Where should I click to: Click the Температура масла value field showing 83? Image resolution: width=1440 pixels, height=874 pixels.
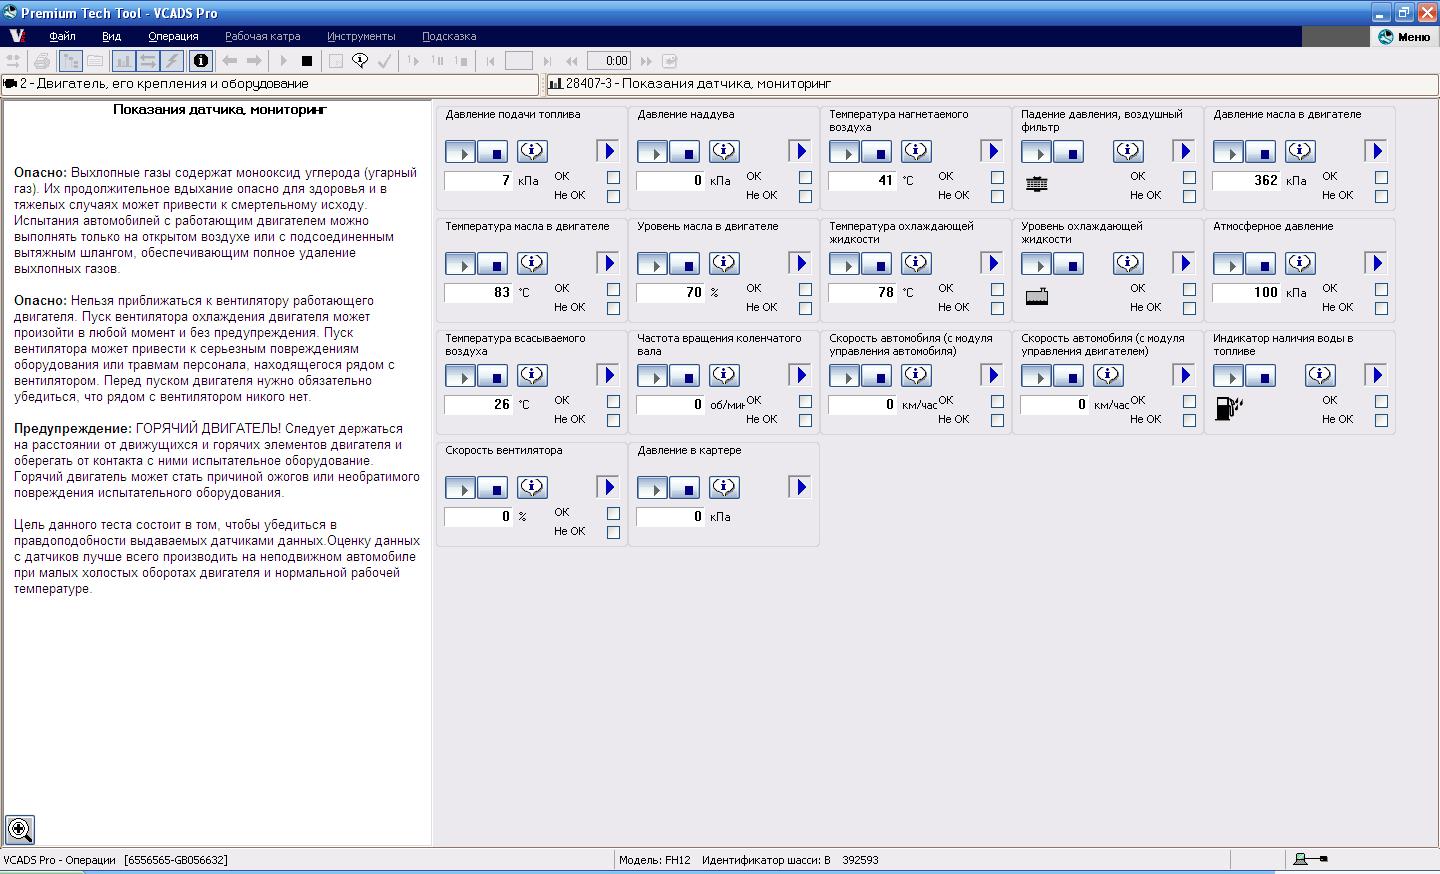point(479,293)
